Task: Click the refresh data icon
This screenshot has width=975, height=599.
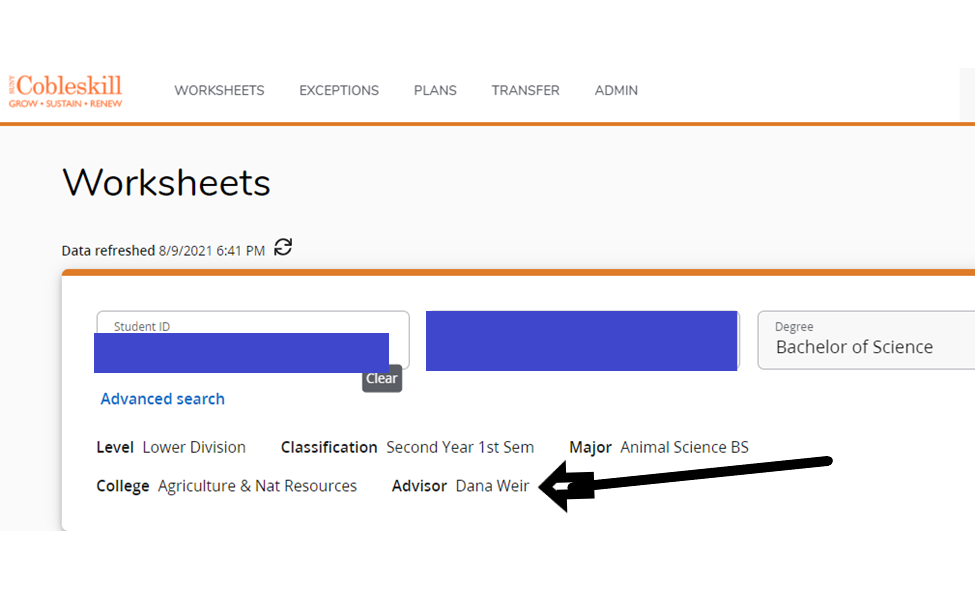Action: point(283,247)
